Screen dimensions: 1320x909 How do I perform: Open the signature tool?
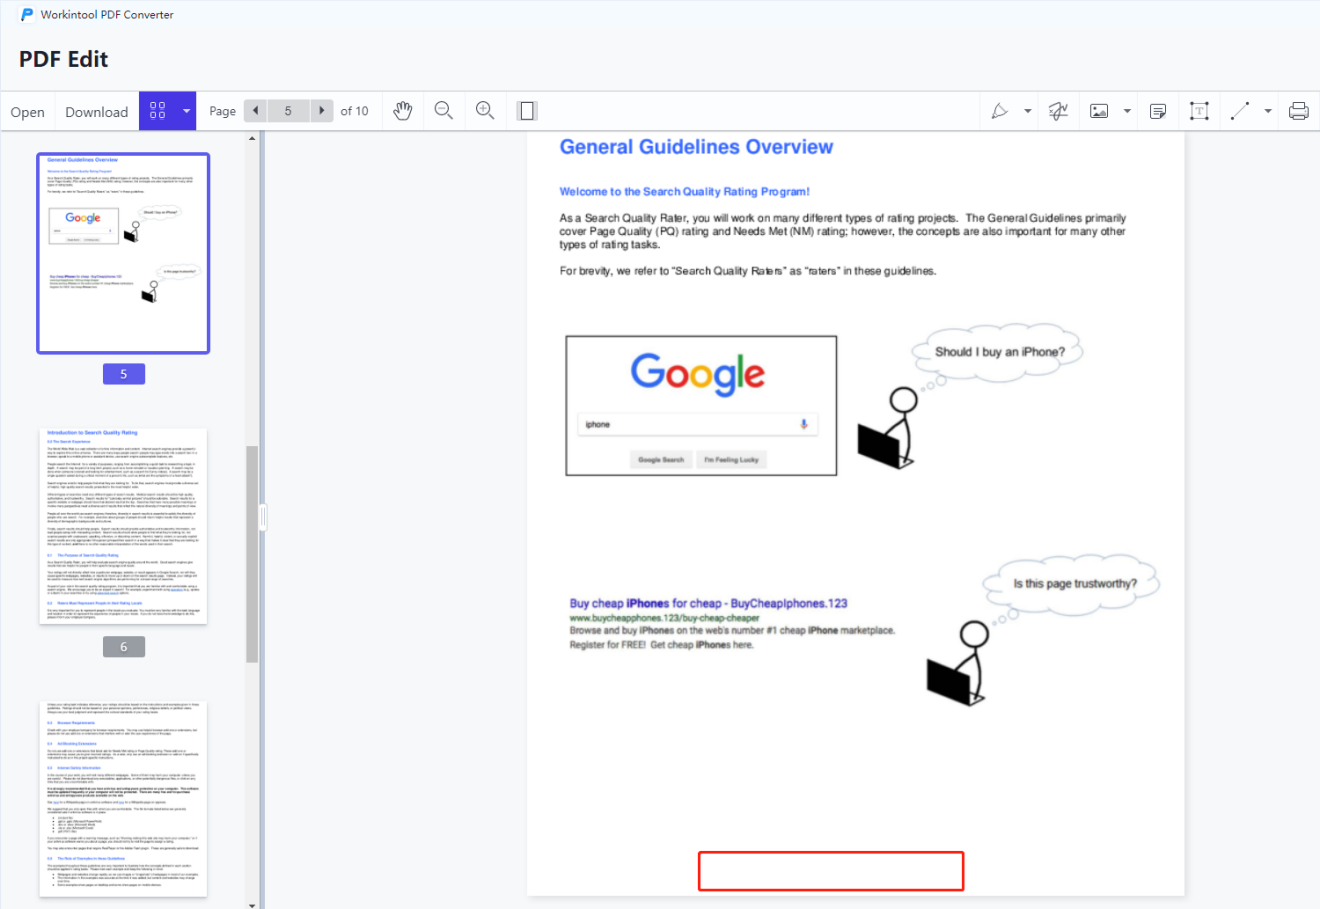[x=1058, y=111]
